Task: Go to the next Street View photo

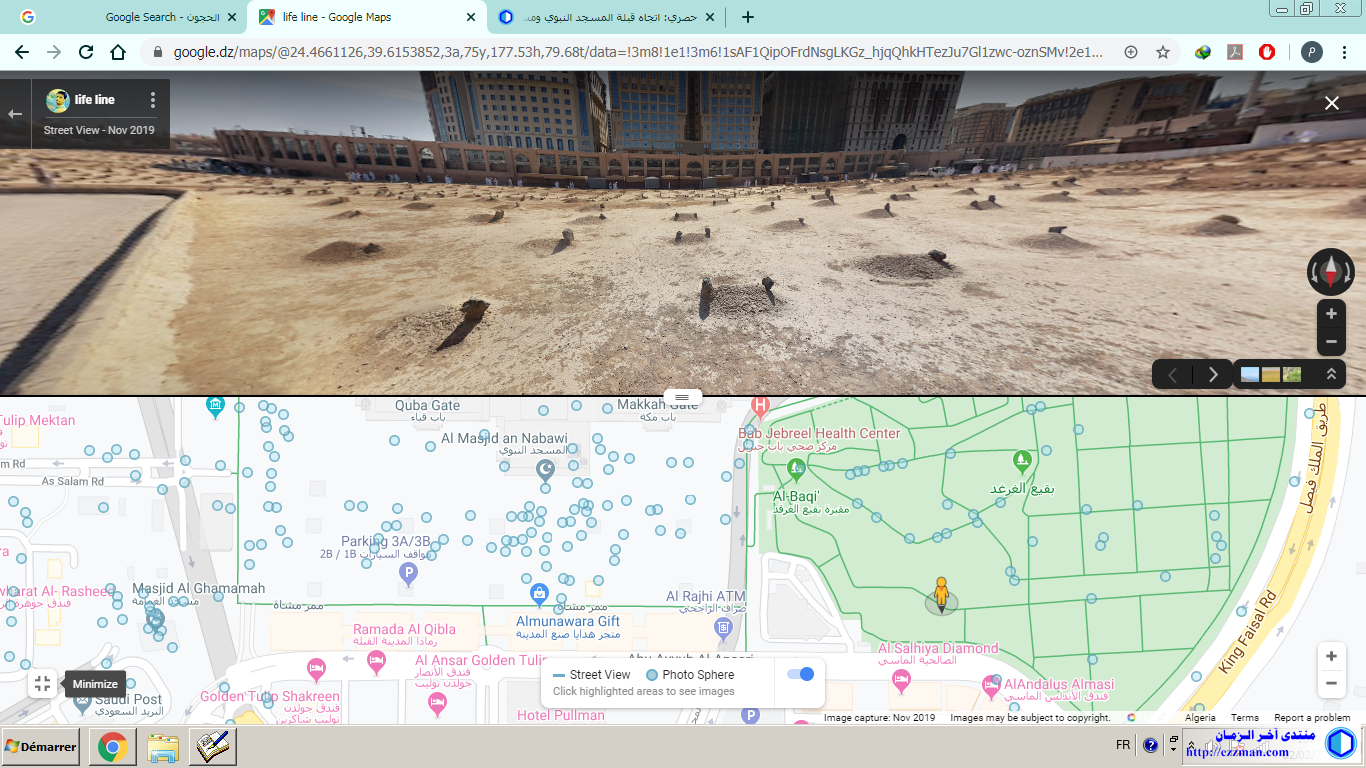Action: [1213, 375]
